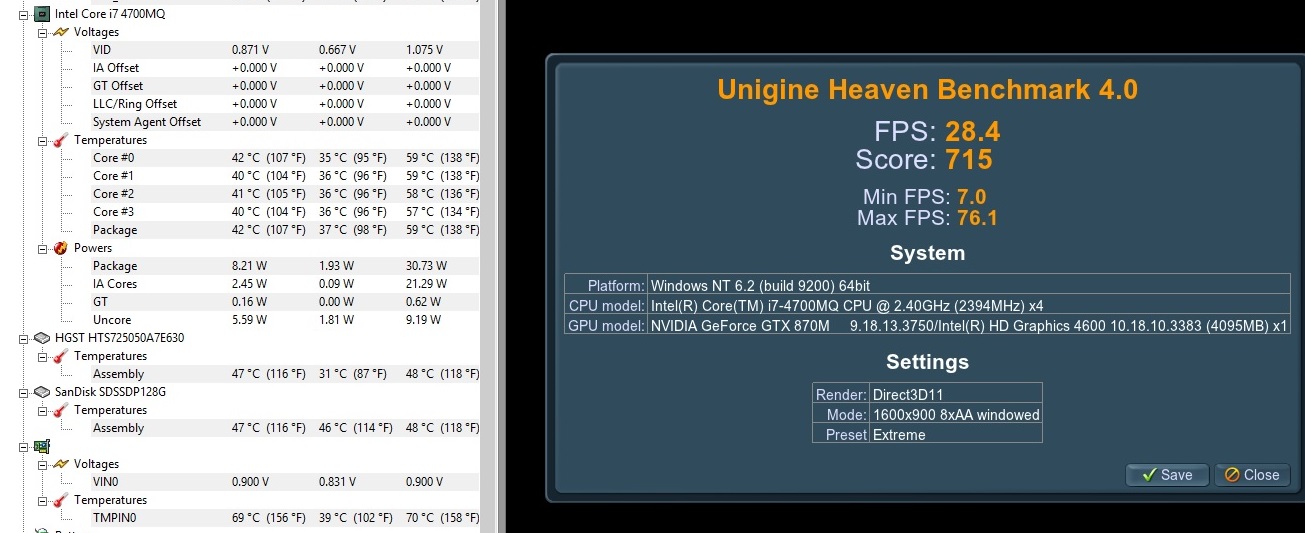Select the GT Offset row label
The width and height of the screenshot is (1305, 533).
pyautogui.click(x=118, y=86)
